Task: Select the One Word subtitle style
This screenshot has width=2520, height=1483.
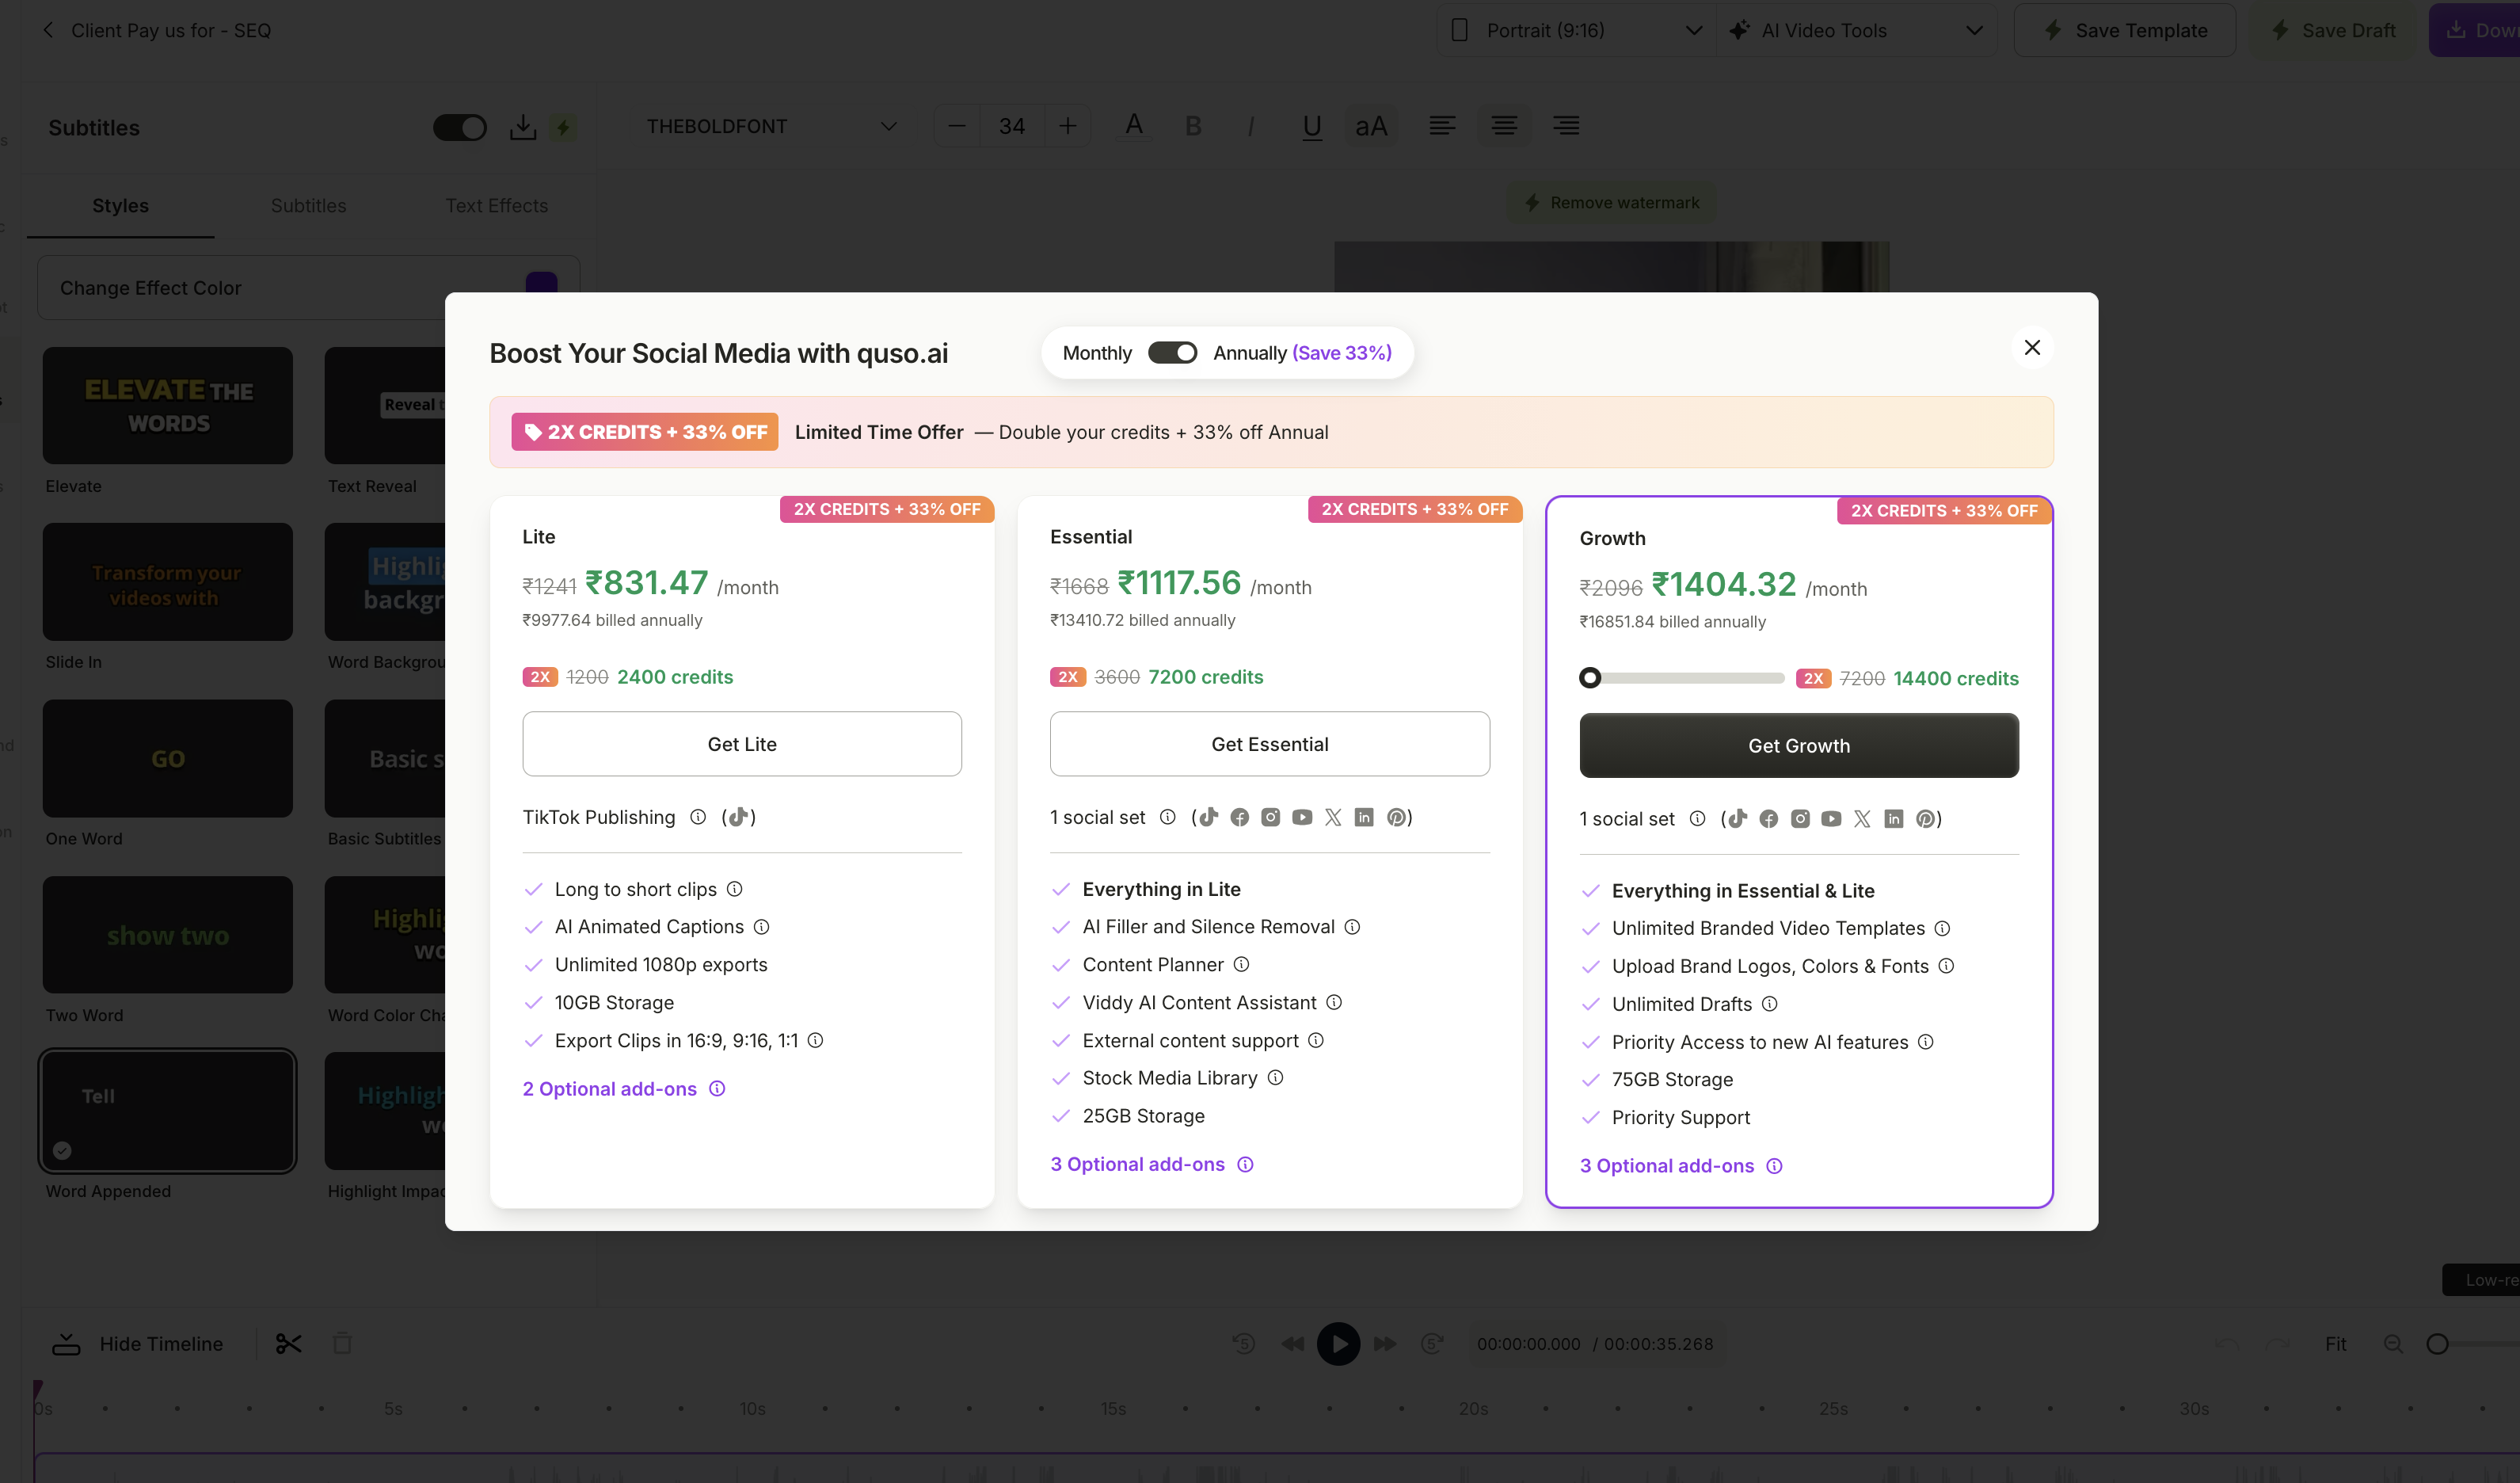Action: coord(168,758)
